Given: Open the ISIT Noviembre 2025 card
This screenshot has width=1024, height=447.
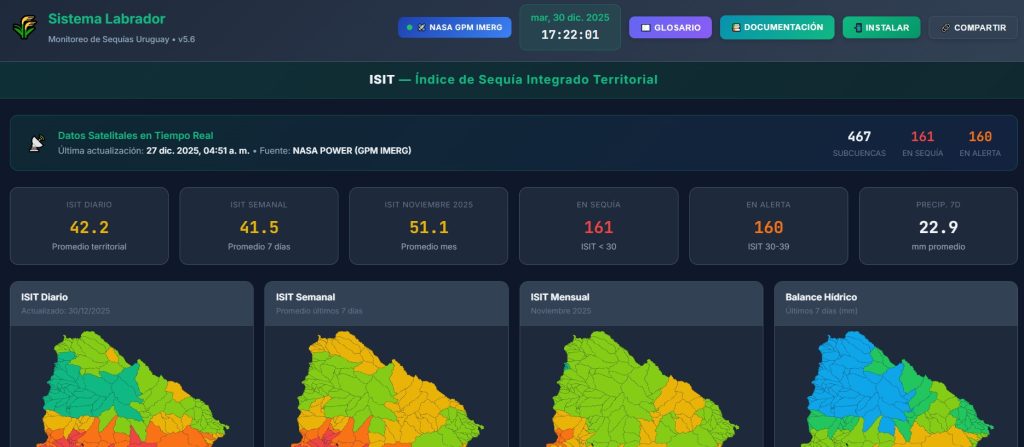Looking at the screenshot, I should pos(429,226).
